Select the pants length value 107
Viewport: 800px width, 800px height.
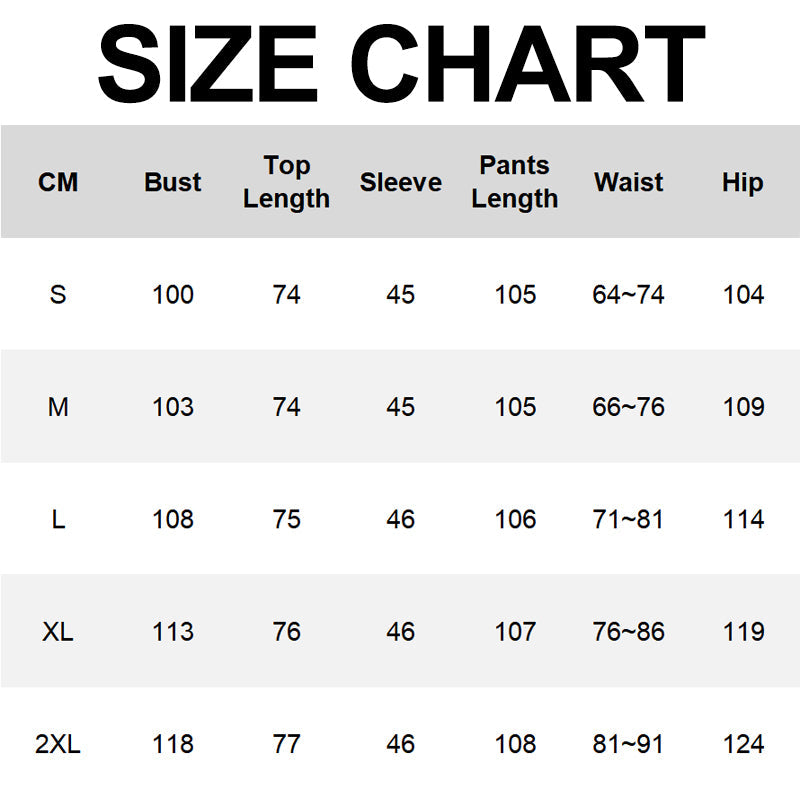[x=515, y=632]
